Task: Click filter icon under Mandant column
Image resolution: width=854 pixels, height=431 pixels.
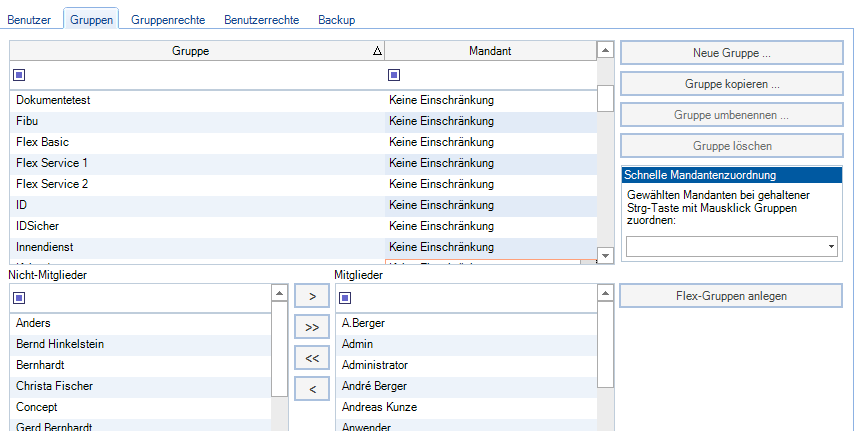Action: click(x=393, y=75)
